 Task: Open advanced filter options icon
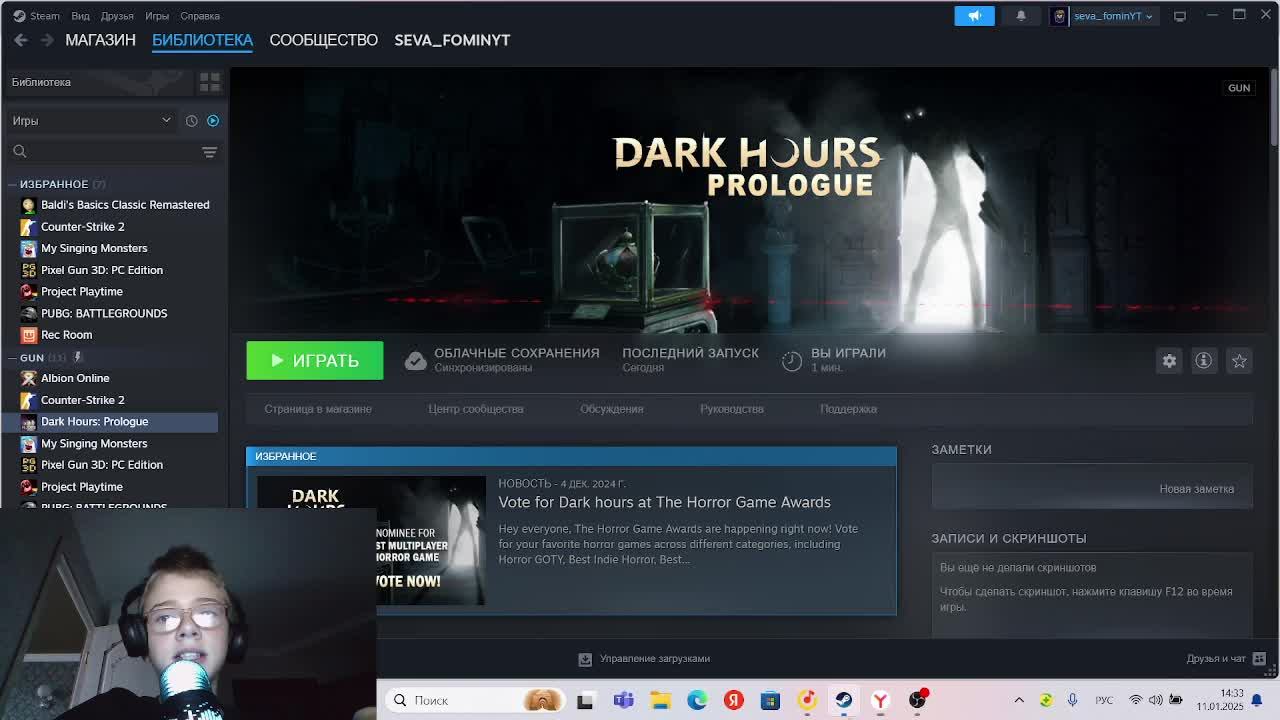(x=209, y=152)
